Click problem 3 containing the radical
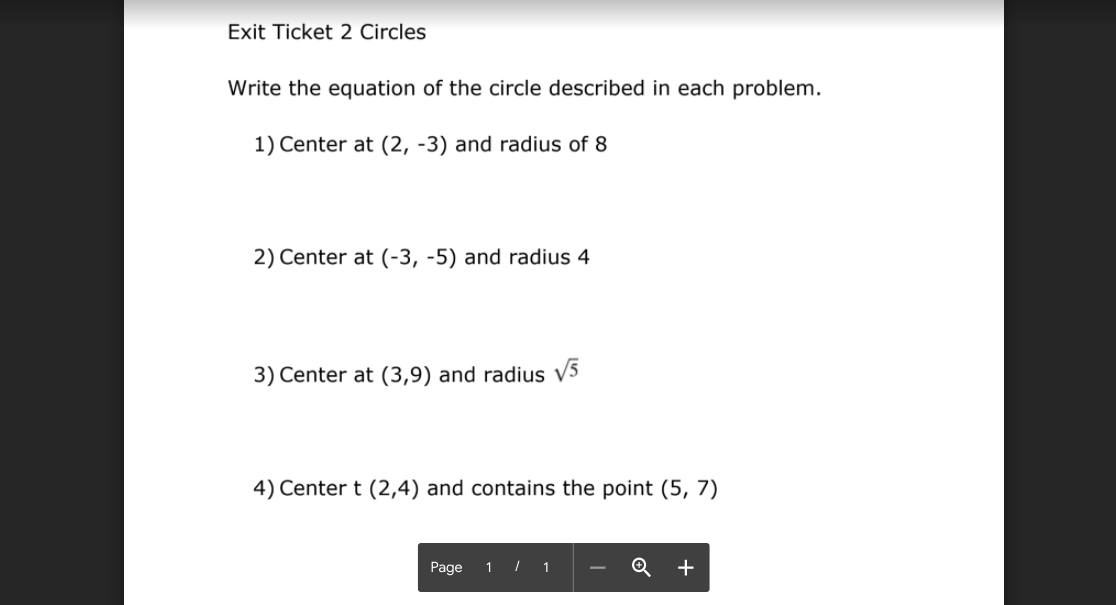The width and height of the screenshot is (1116, 605). click(x=417, y=374)
